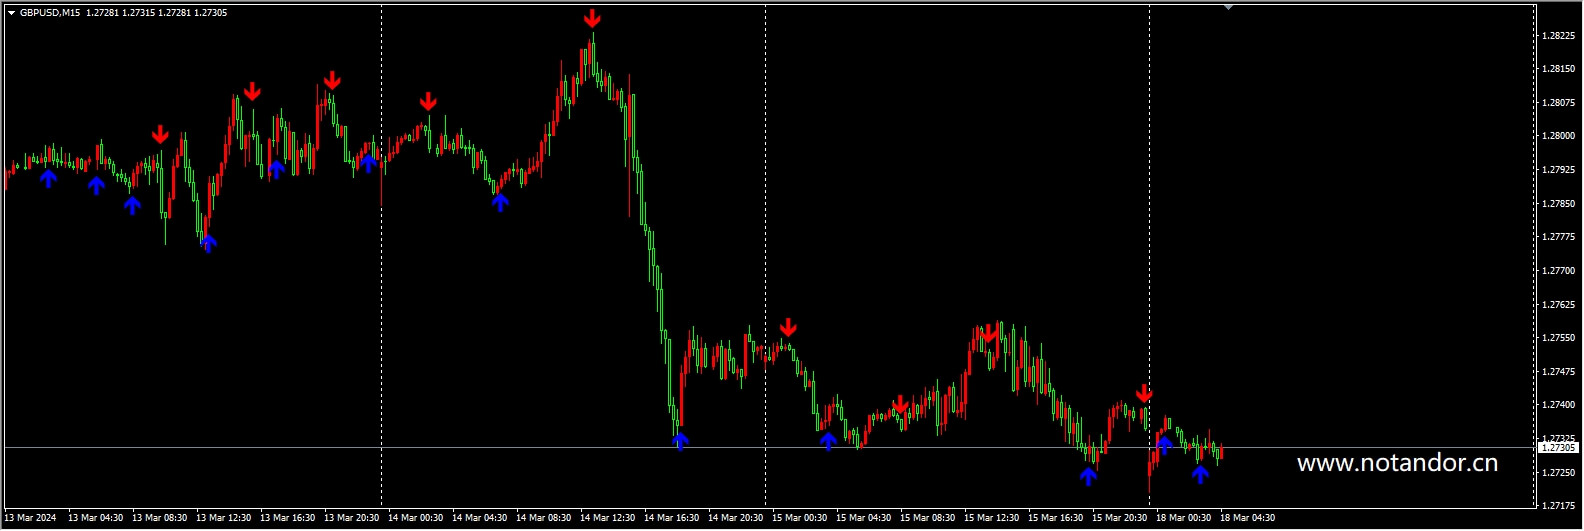Viewport: 1584px width, 531px height.
Task: Click the 15 Mar 00:30 label on the time axis
Action: tap(799, 518)
